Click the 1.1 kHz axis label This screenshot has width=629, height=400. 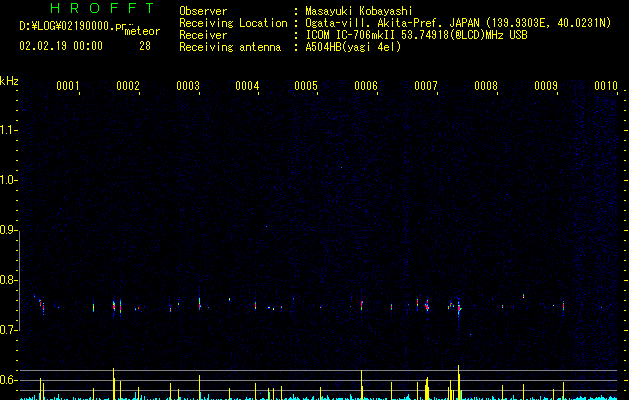point(8,130)
